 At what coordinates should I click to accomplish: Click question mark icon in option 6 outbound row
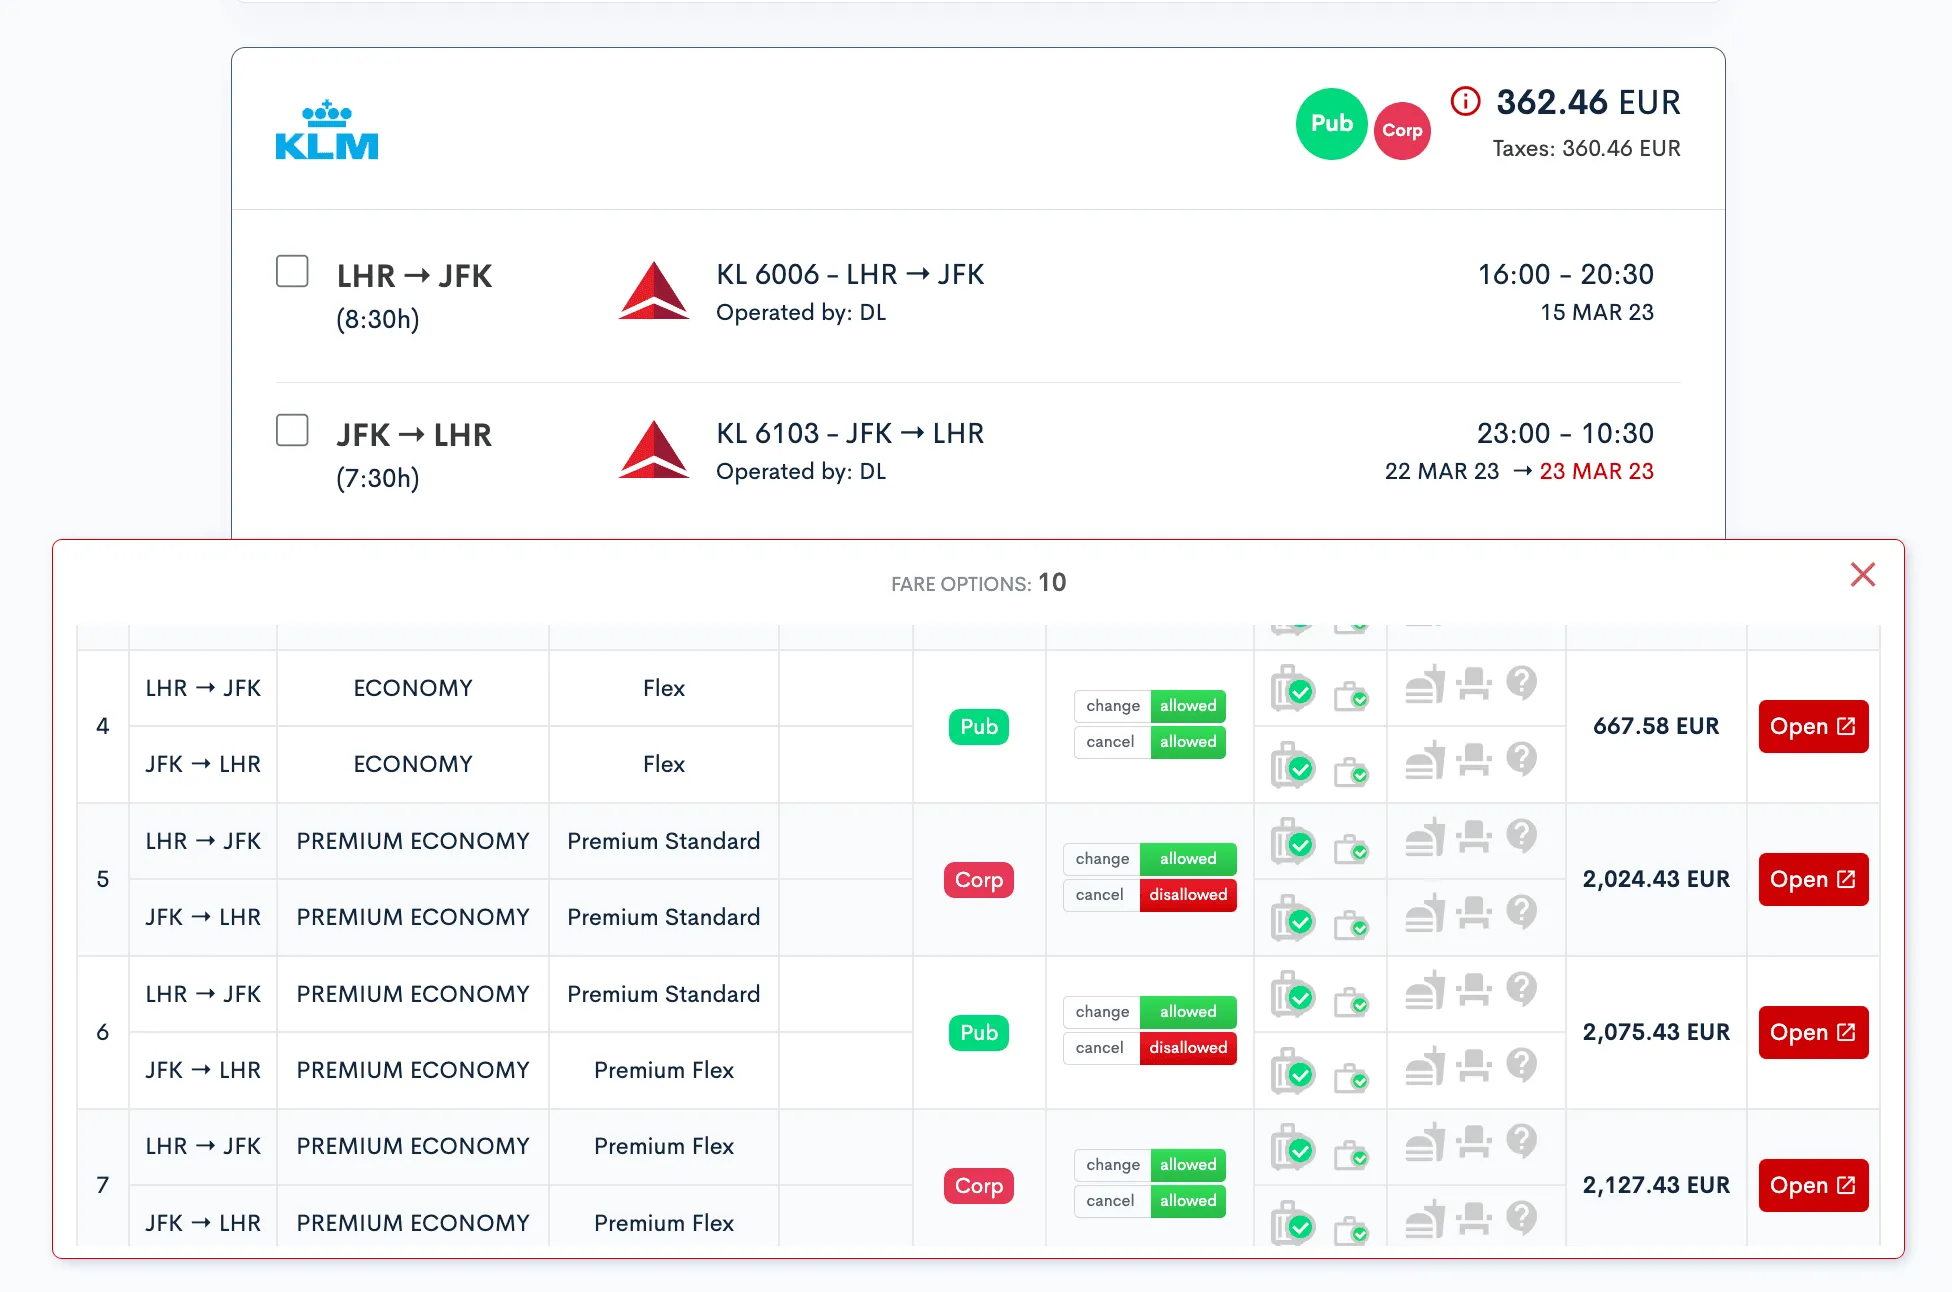(1521, 988)
